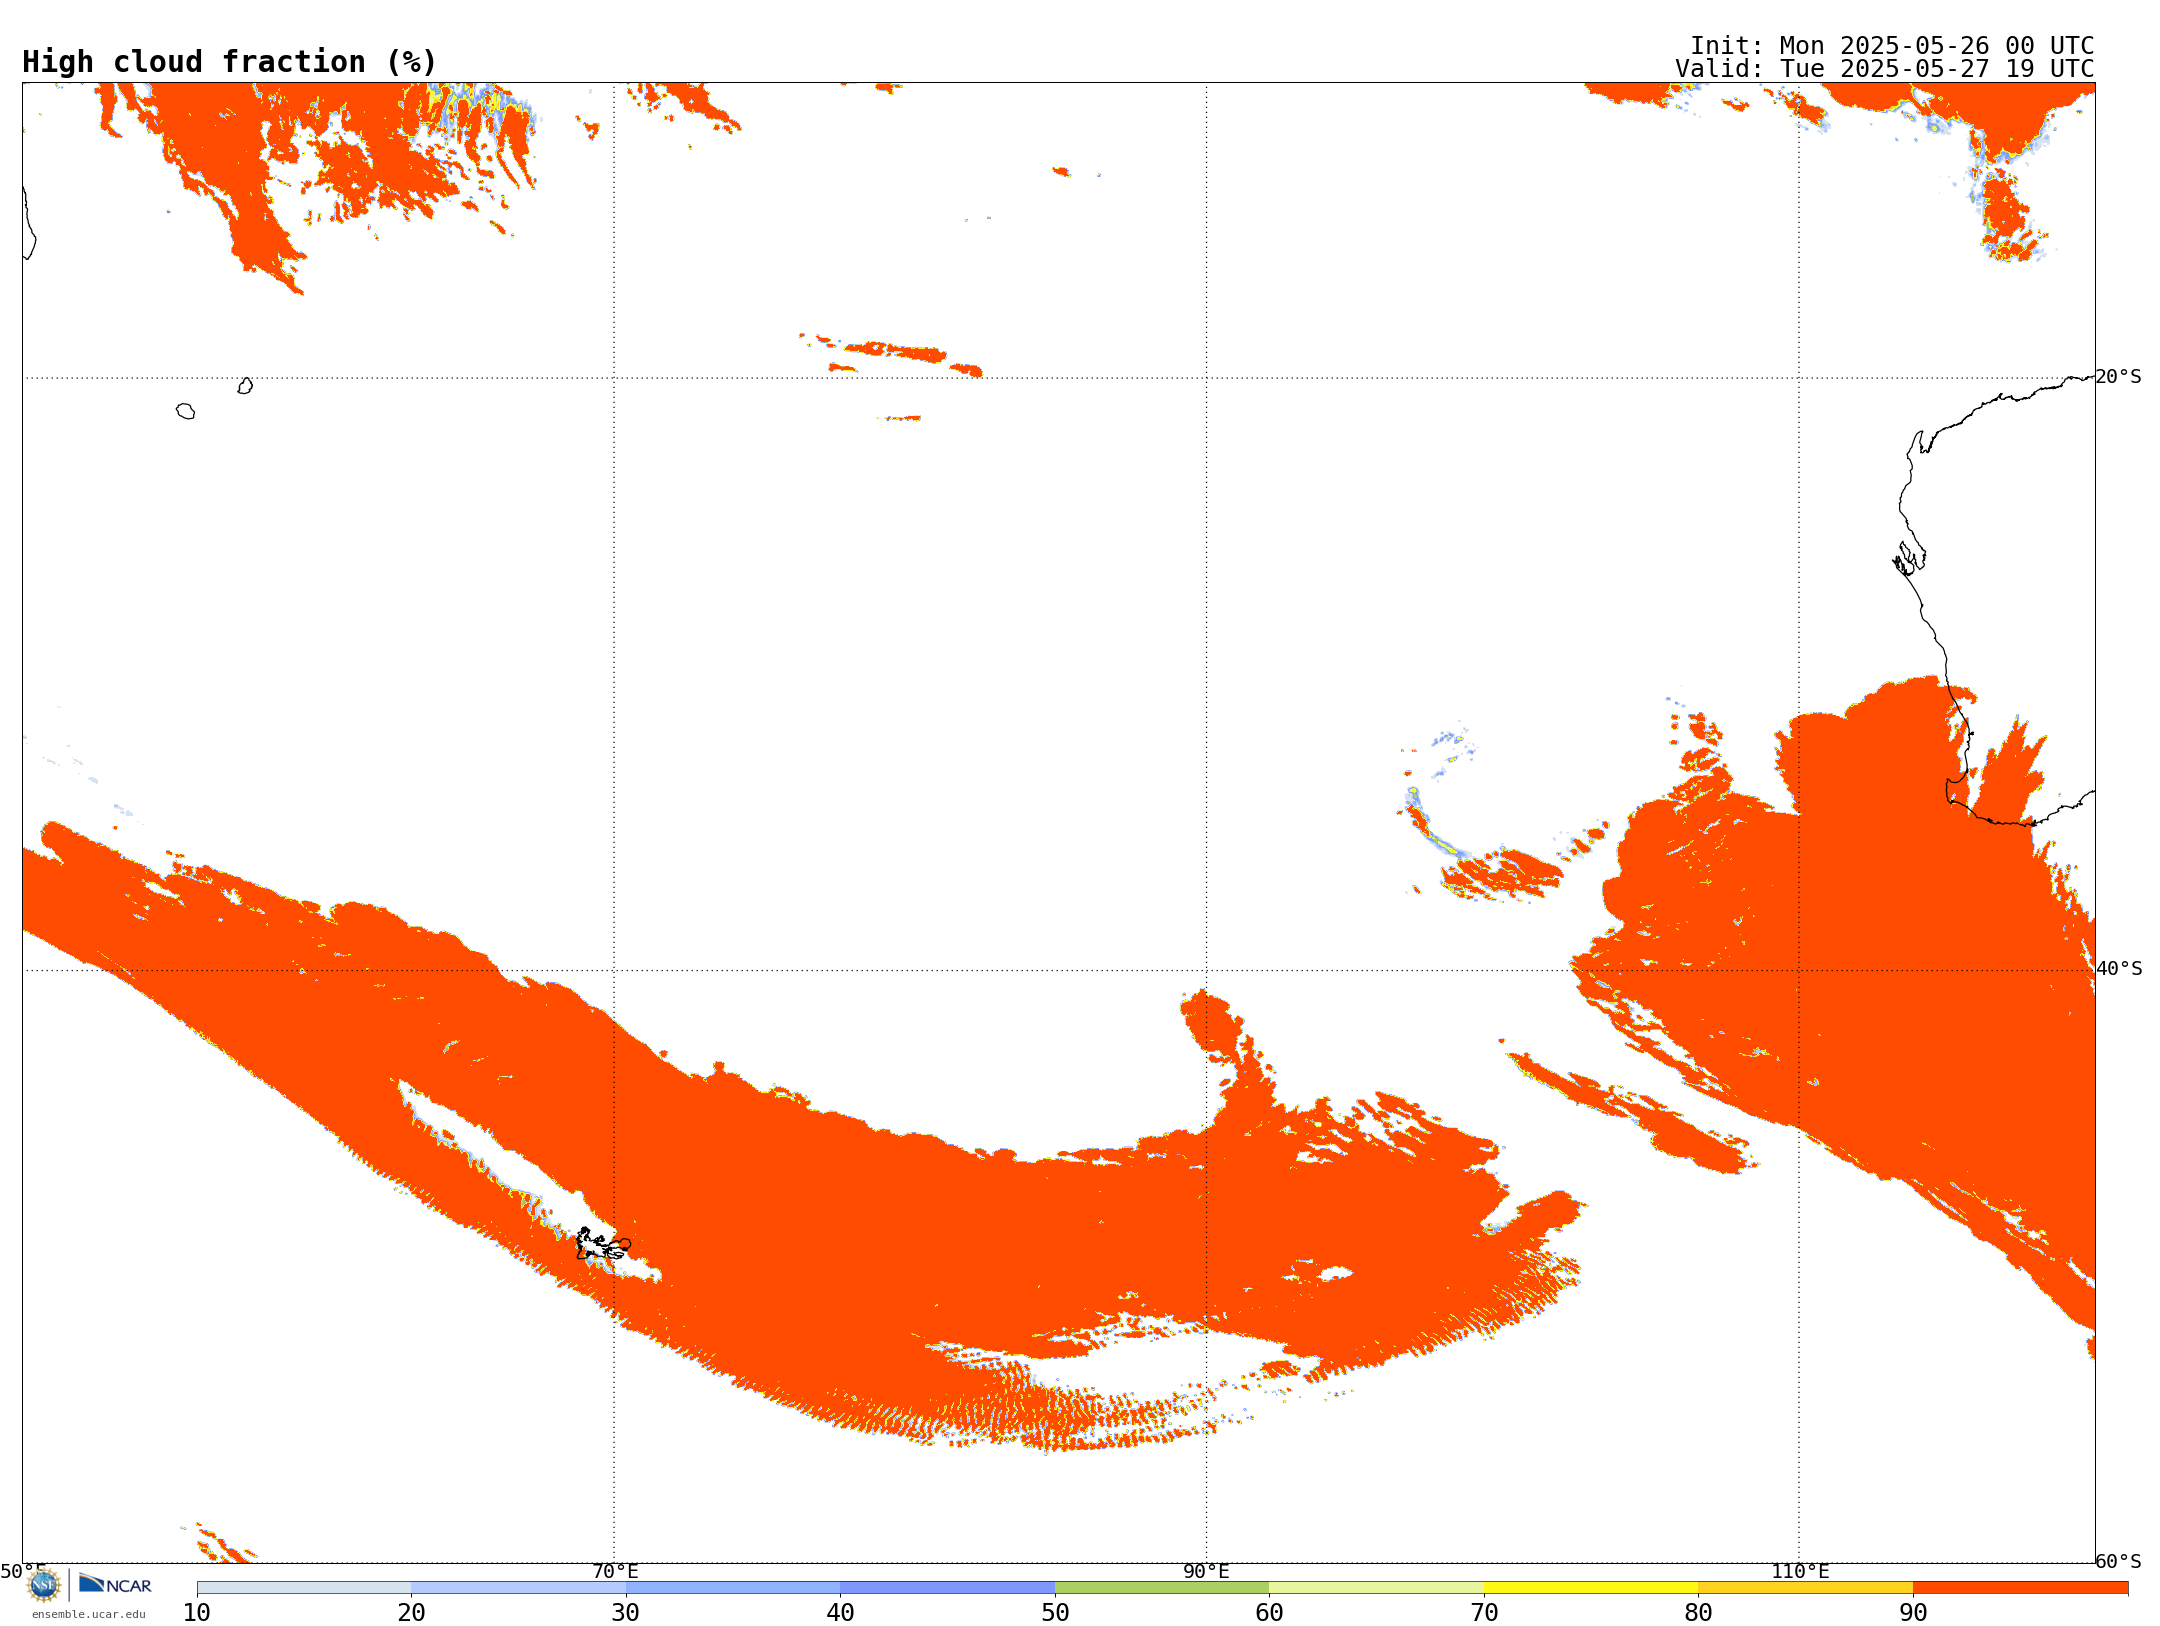Click the 60-70 pale yellow-green colorbar segment
2160x1626 pixels.
1376,1588
